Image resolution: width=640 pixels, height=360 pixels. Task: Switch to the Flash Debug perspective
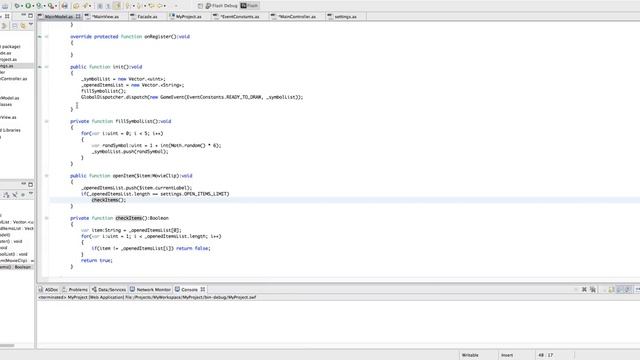(221, 6)
